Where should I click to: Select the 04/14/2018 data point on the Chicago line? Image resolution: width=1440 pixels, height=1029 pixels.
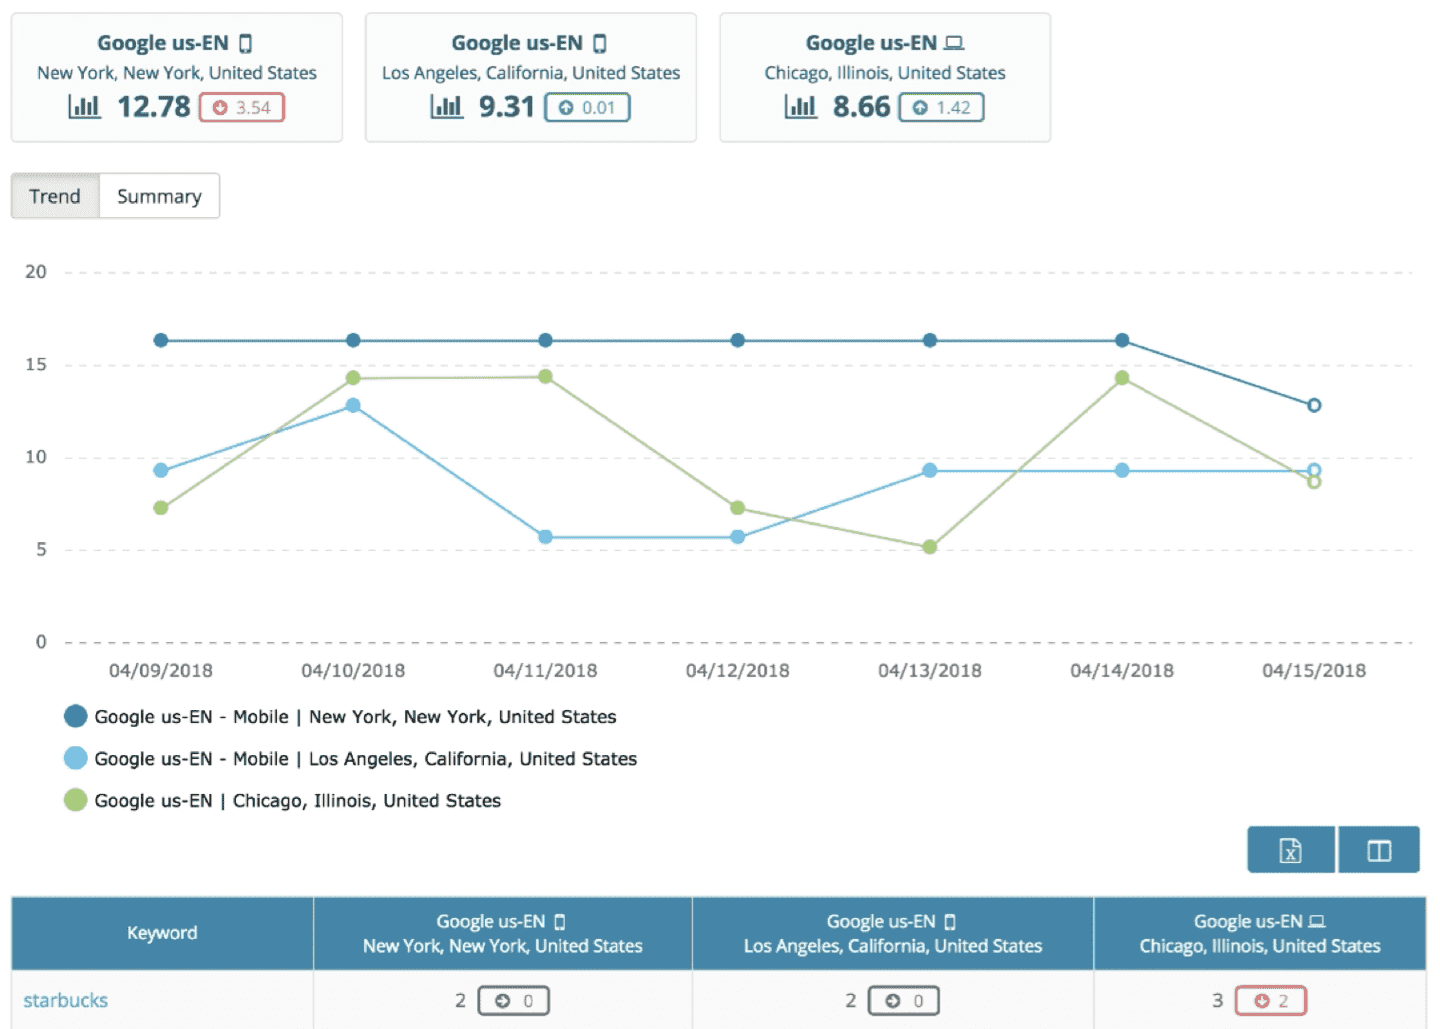tap(1122, 379)
